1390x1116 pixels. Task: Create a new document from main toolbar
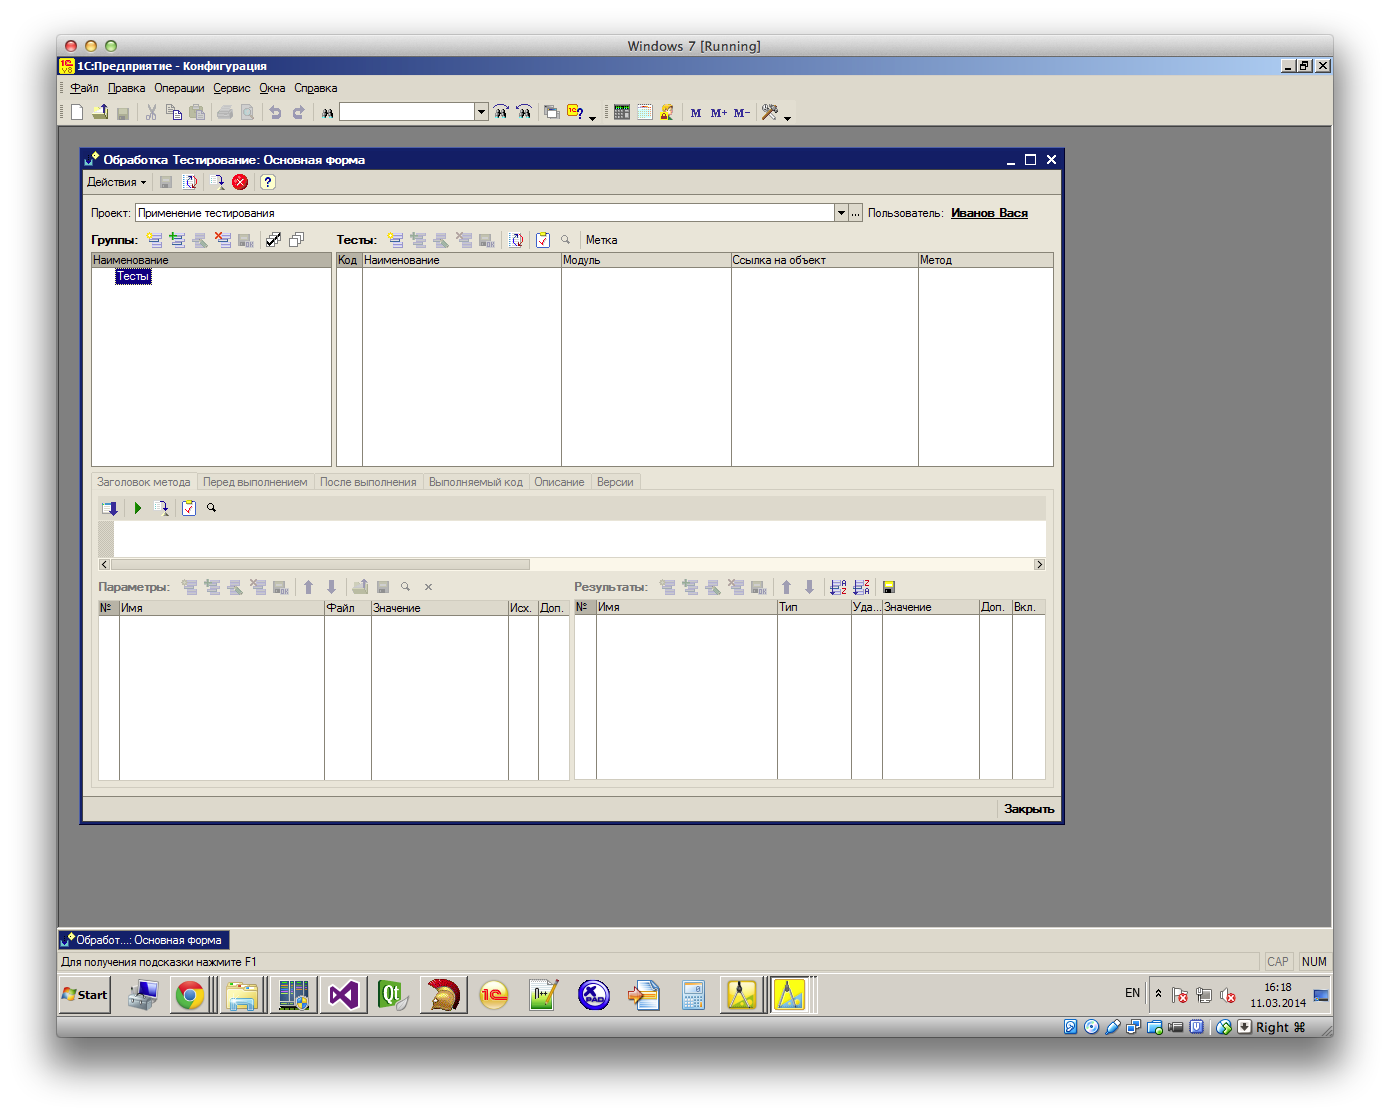coord(77,112)
